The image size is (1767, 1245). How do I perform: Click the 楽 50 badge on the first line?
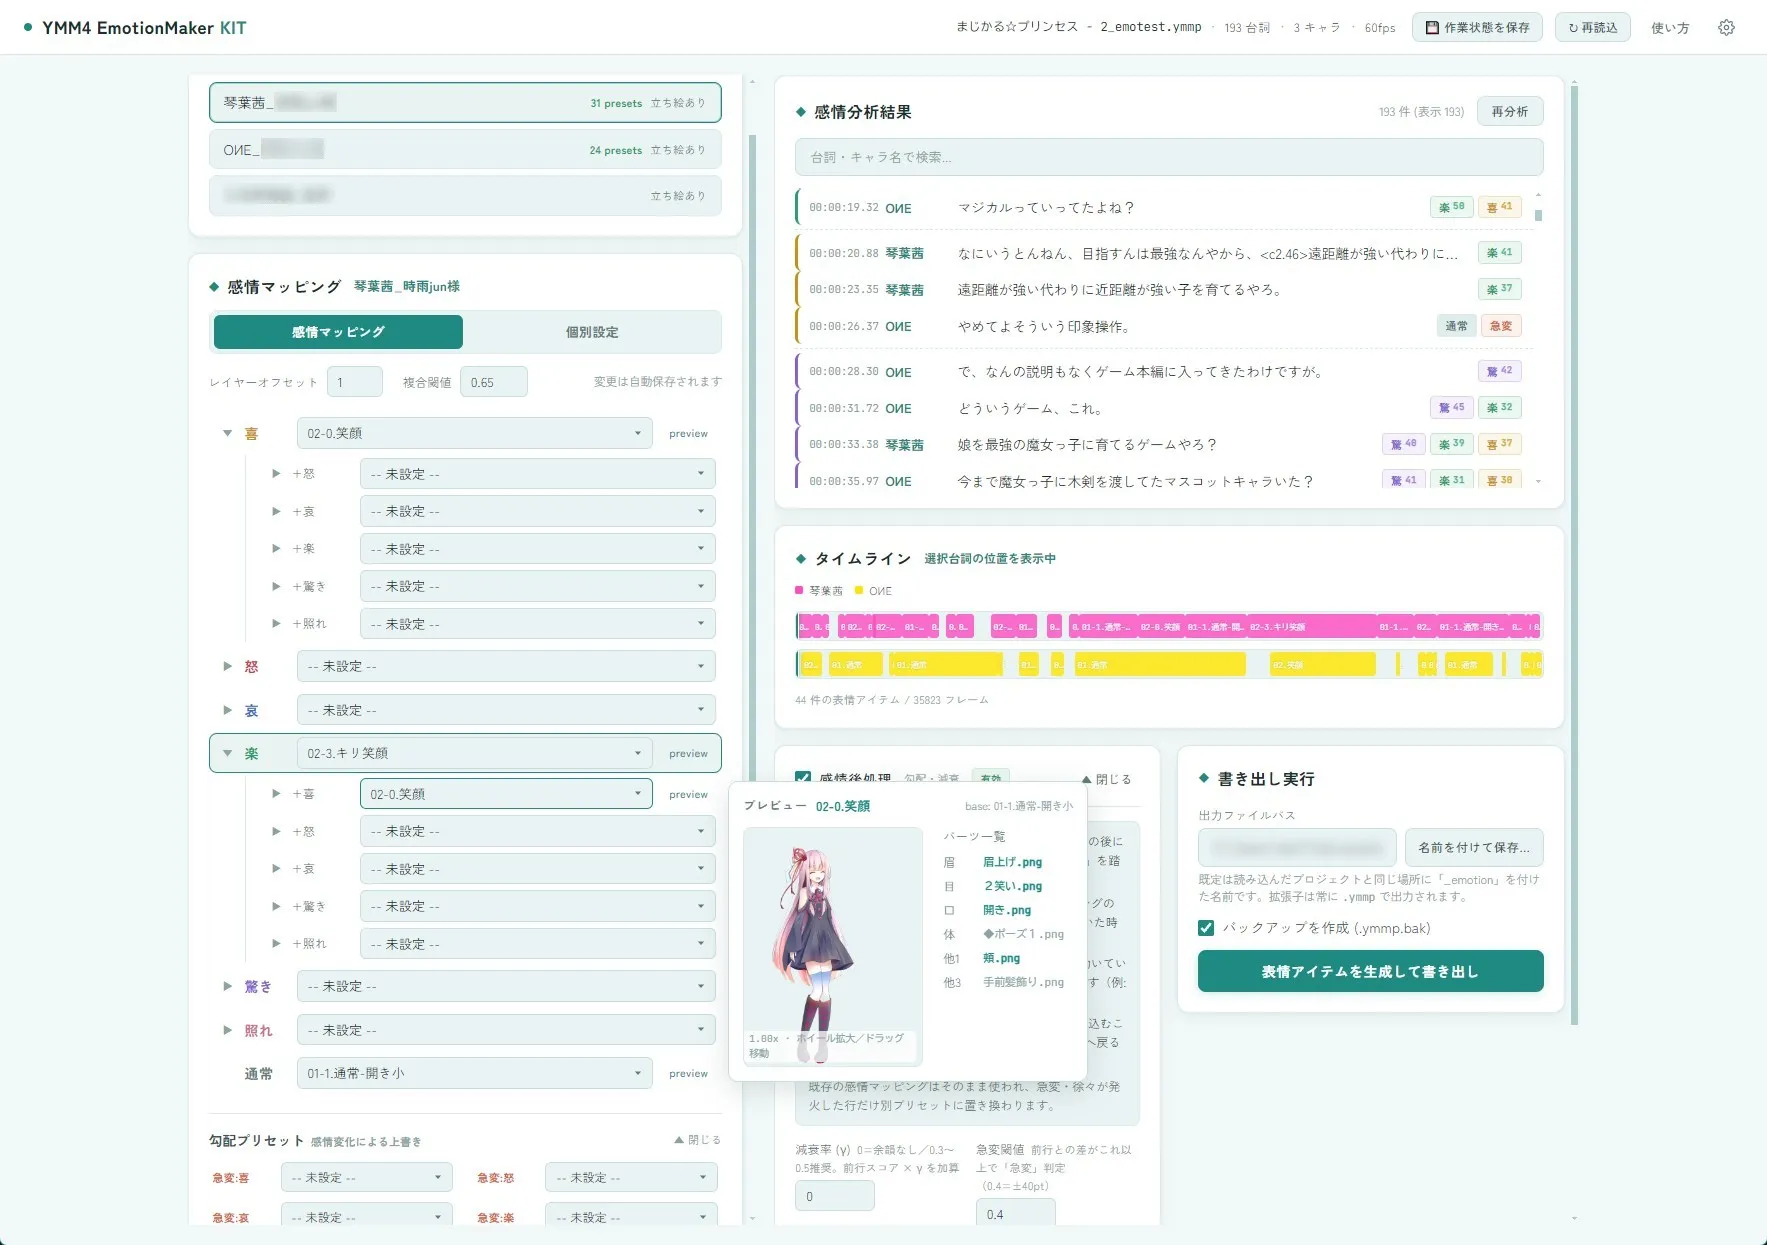pyautogui.click(x=1451, y=207)
